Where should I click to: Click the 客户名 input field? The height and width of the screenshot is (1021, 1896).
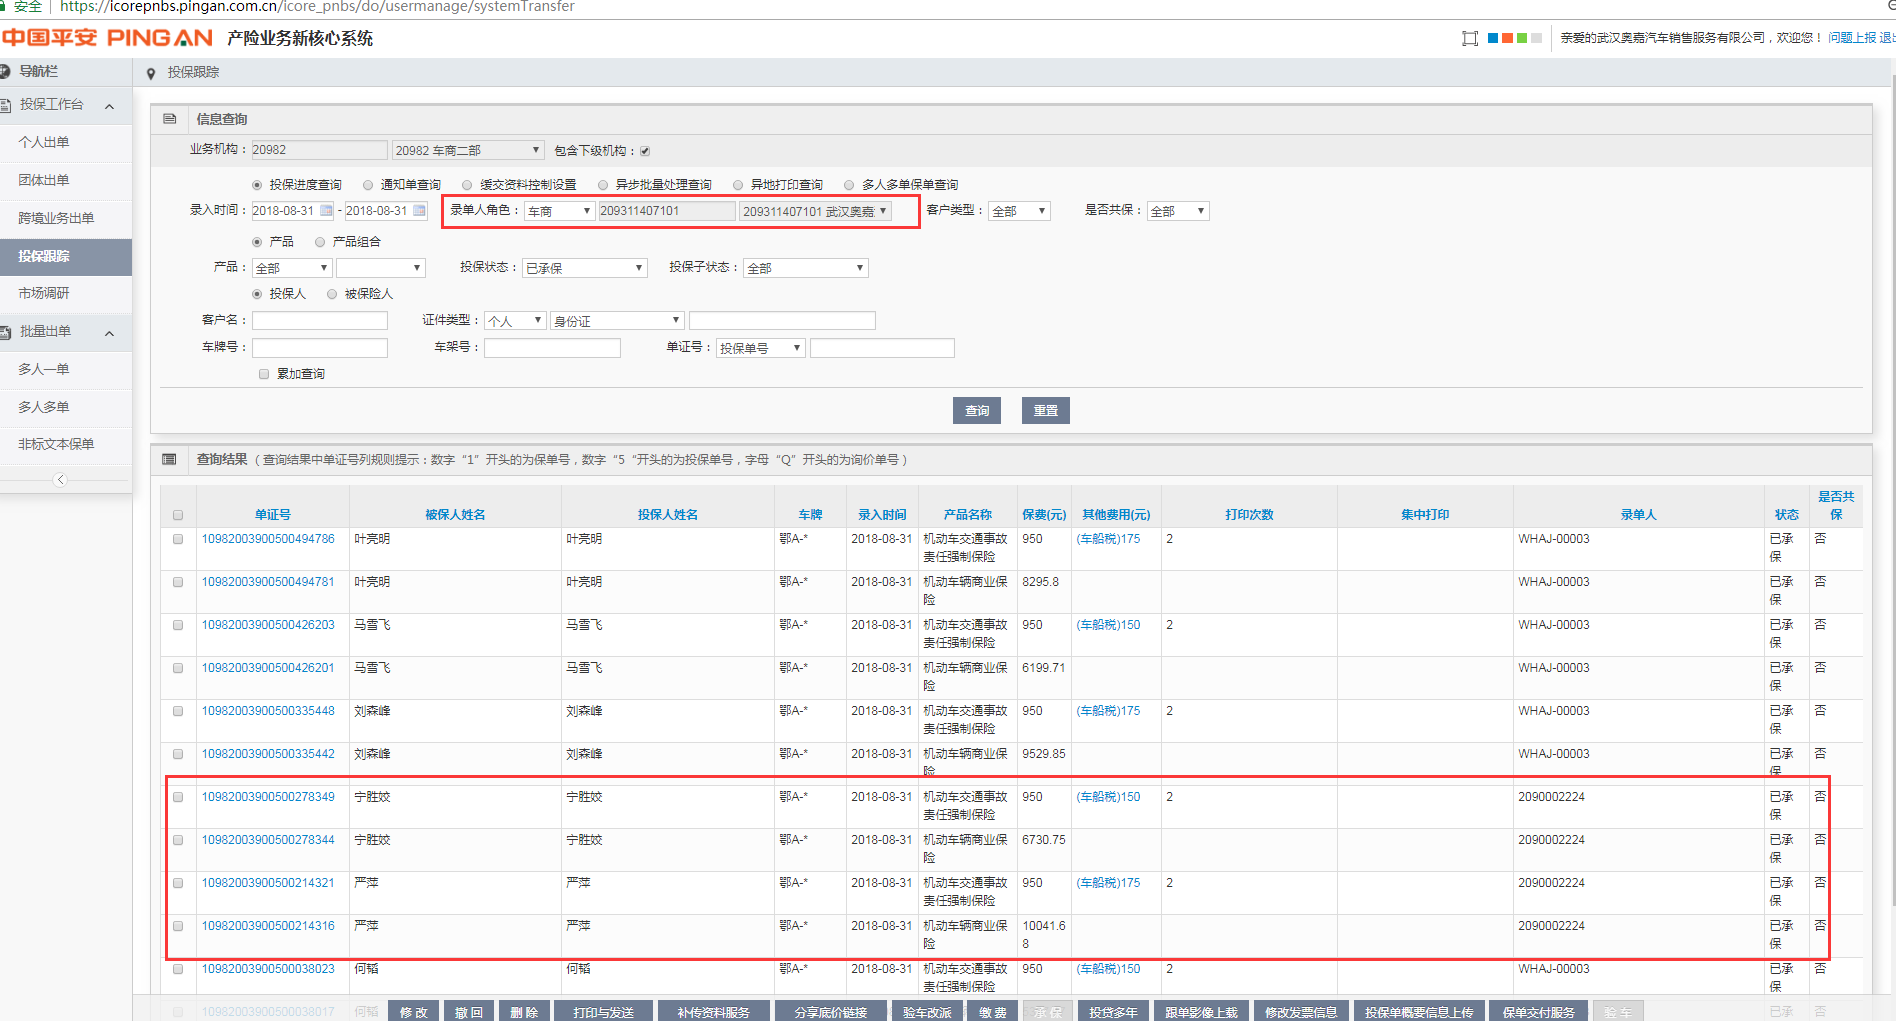tap(319, 321)
